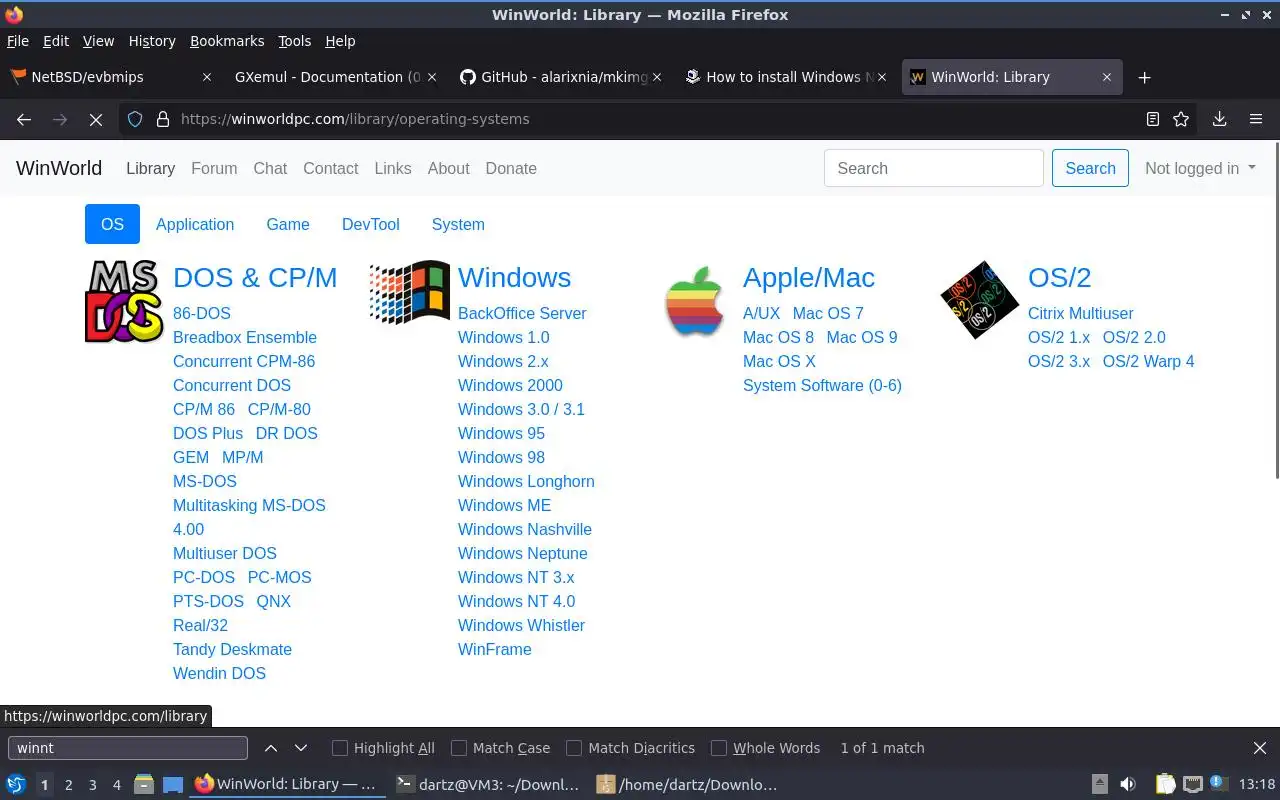Viewport: 1280px width, 800px height.
Task: Open the Firefox hamburger menu
Action: (x=1256, y=119)
